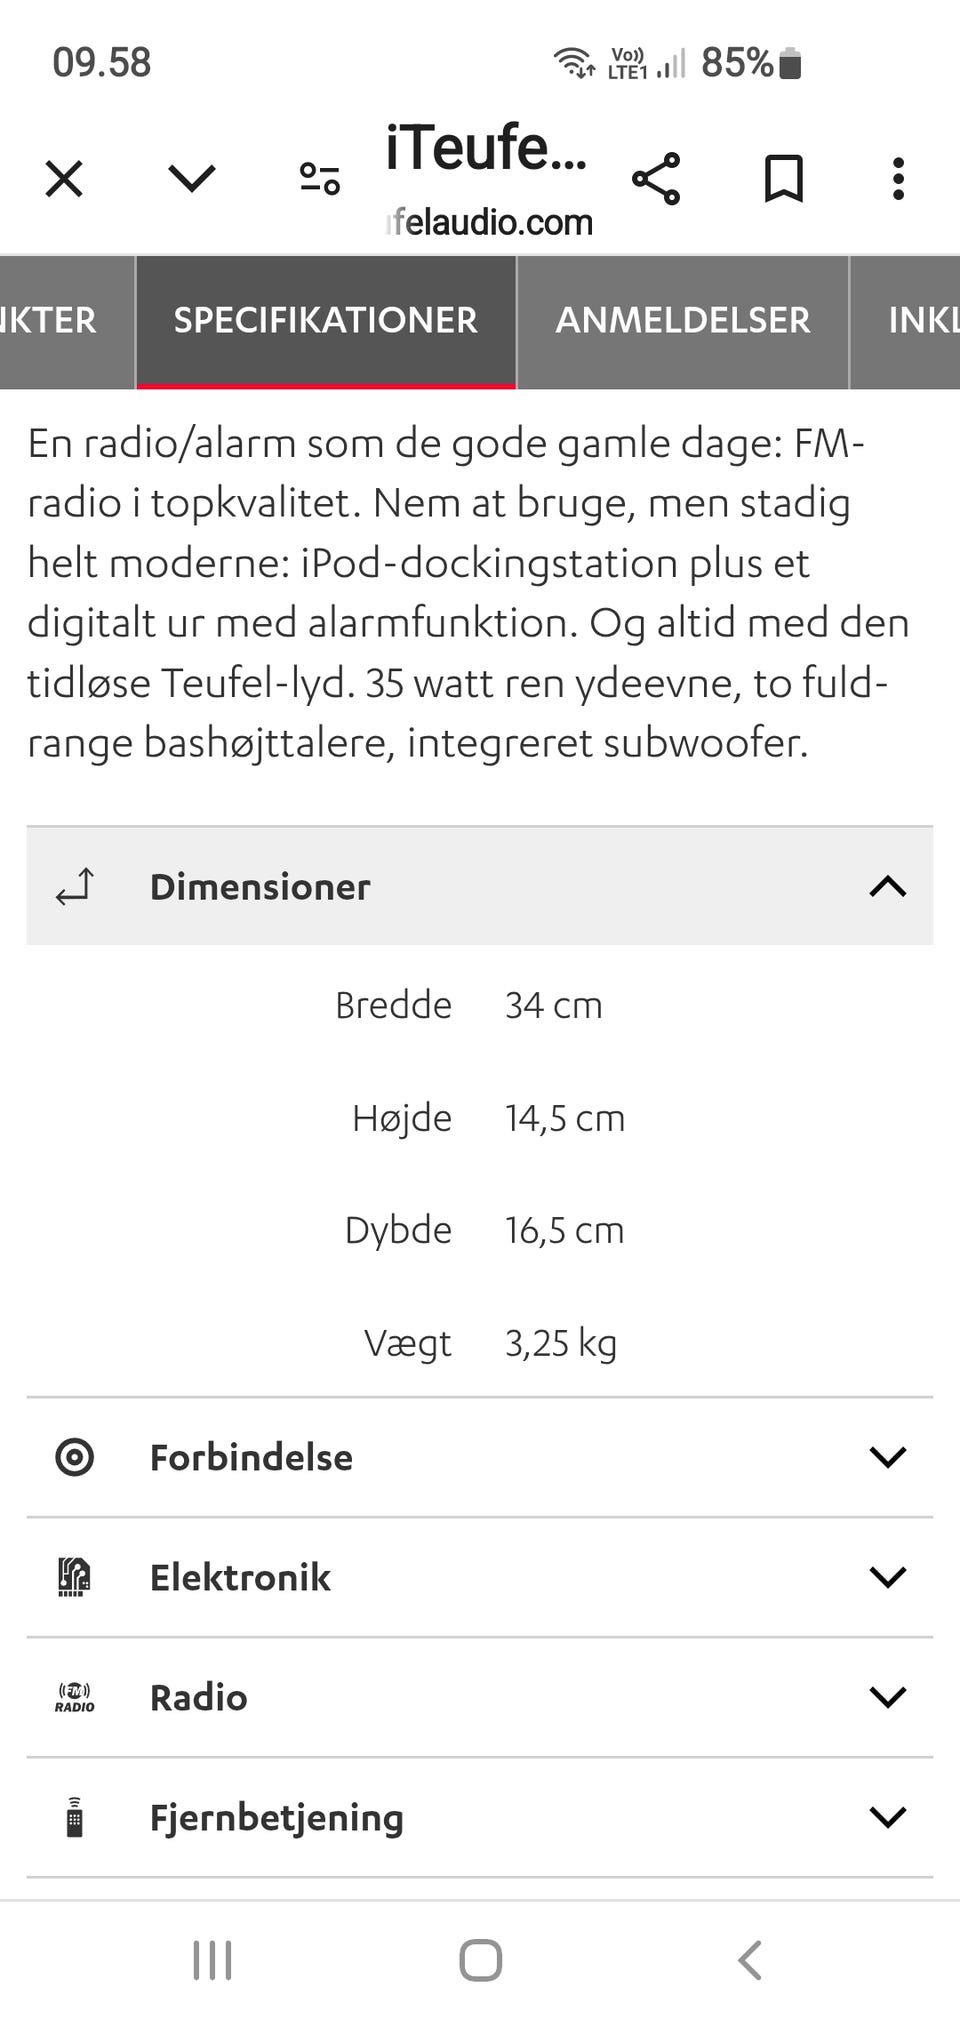This screenshot has height=2027, width=960.
Task: Tap the share icon
Action: pos(656,180)
